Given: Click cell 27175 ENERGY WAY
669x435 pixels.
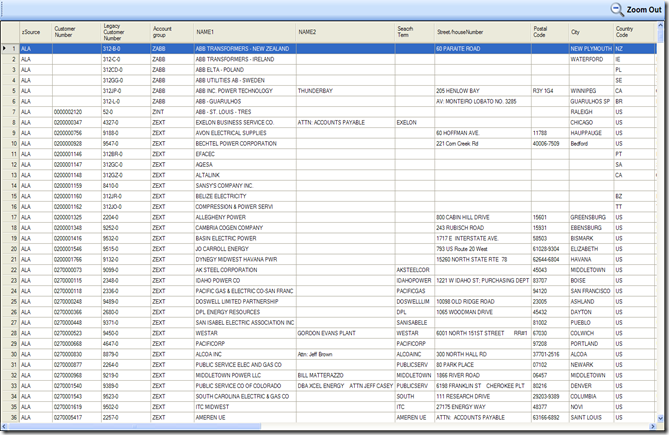Looking at the screenshot, I should pyautogui.click(x=483, y=407).
